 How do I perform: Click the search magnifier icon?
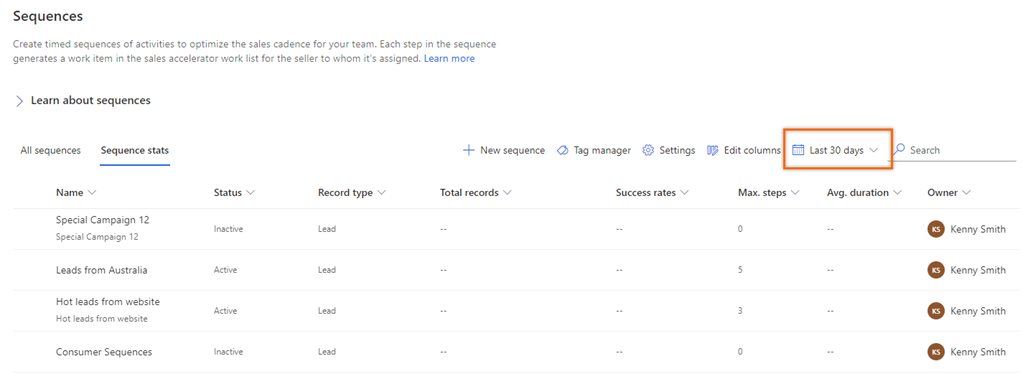point(899,149)
